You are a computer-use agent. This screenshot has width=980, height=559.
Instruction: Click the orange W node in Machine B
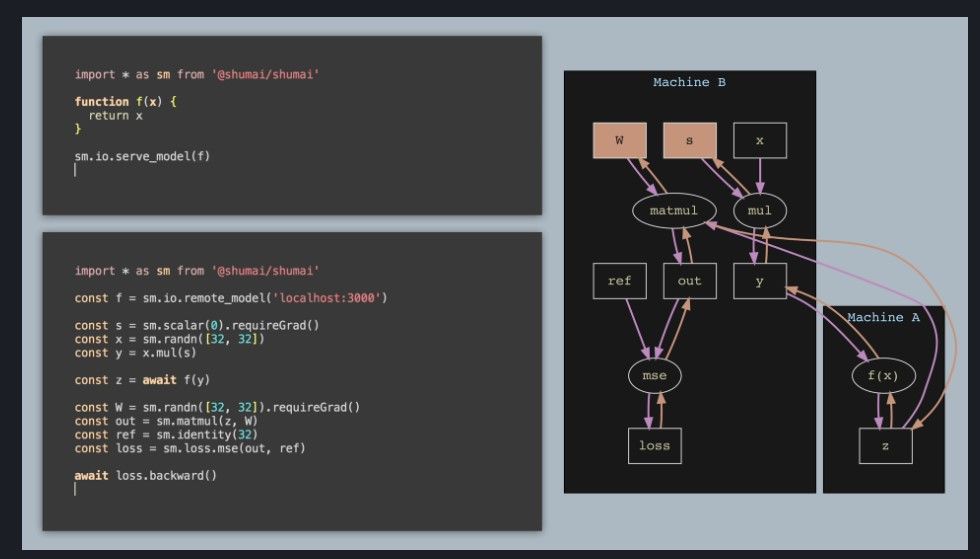[x=619, y=141]
